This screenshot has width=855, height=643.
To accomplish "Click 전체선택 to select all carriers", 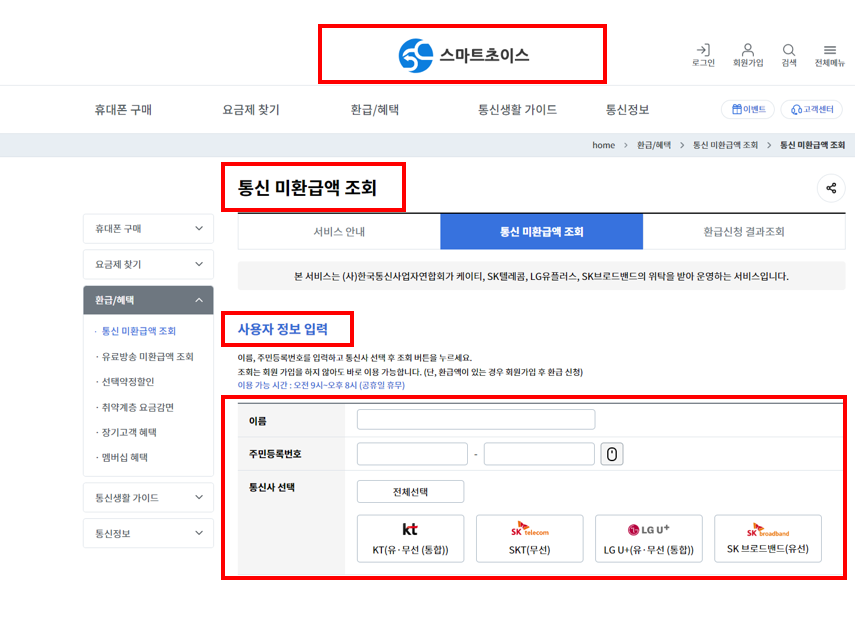I will tap(410, 491).
